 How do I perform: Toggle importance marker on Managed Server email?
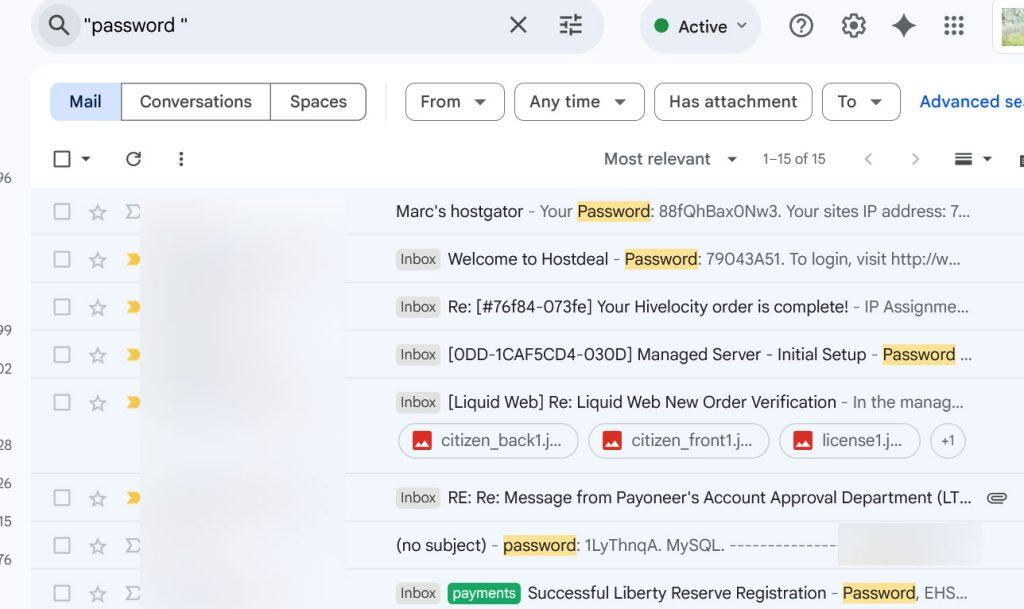pyautogui.click(x=133, y=354)
